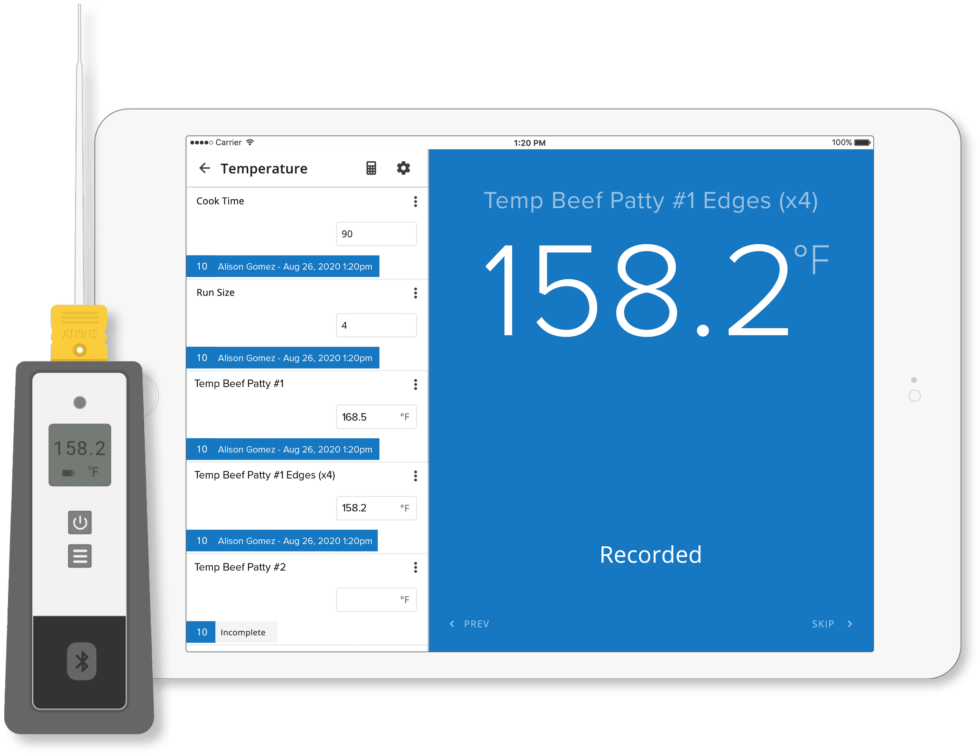Open the Temp Beef Patty #1 kebab menu
The width and height of the screenshot is (980, 756).
coord(415,384)
